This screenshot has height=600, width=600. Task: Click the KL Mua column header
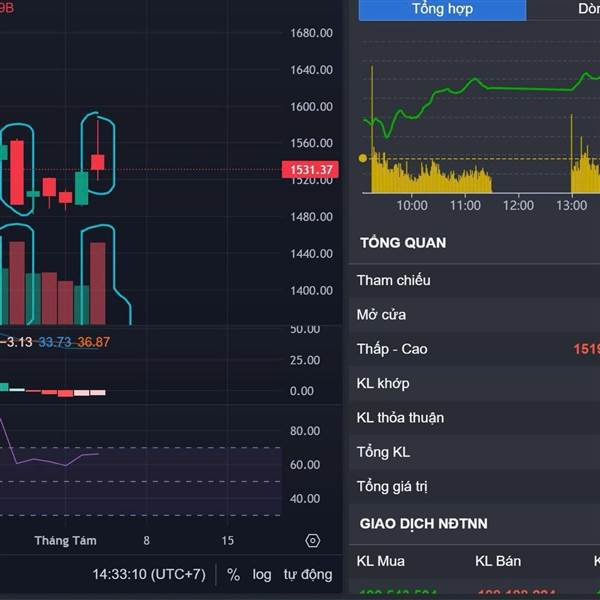click(x=381, y=561)
